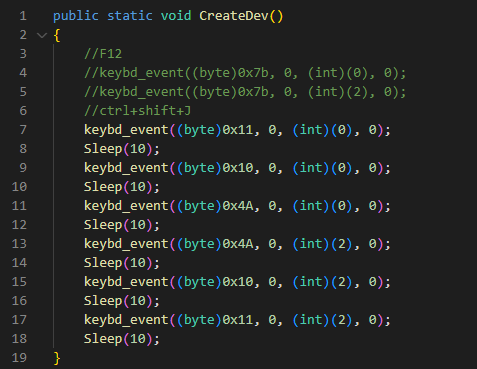
Task: Click the 0x11 value on line 7
Action: (238, 130)
